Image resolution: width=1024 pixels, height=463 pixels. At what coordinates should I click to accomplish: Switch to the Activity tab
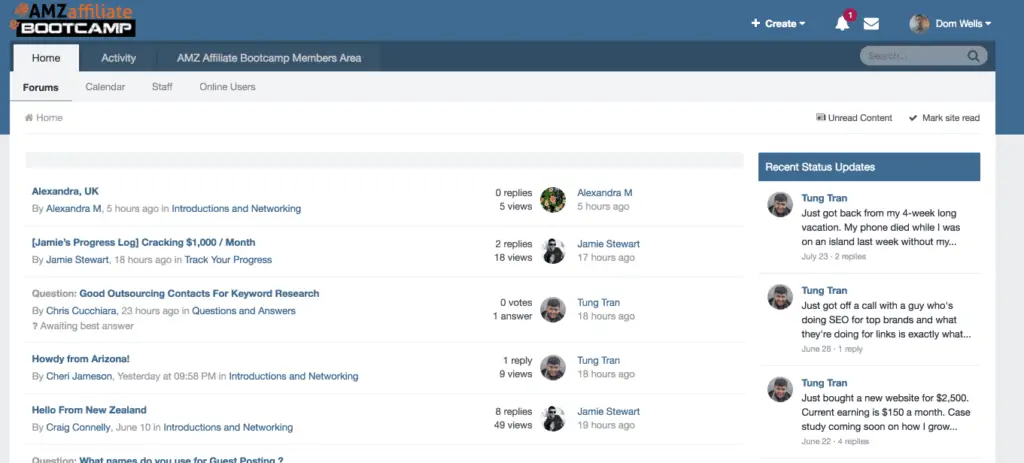click(x=119, y=58)
